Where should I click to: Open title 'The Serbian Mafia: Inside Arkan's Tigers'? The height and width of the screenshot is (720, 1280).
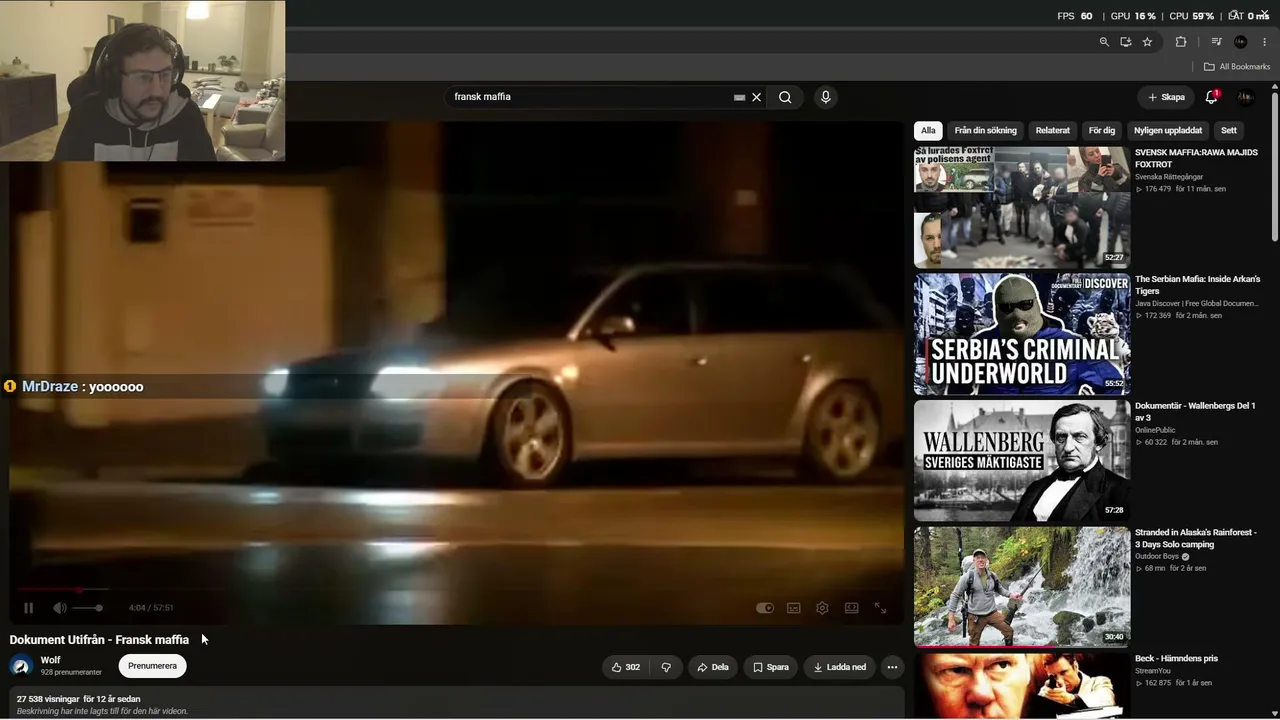point(1198,285)
